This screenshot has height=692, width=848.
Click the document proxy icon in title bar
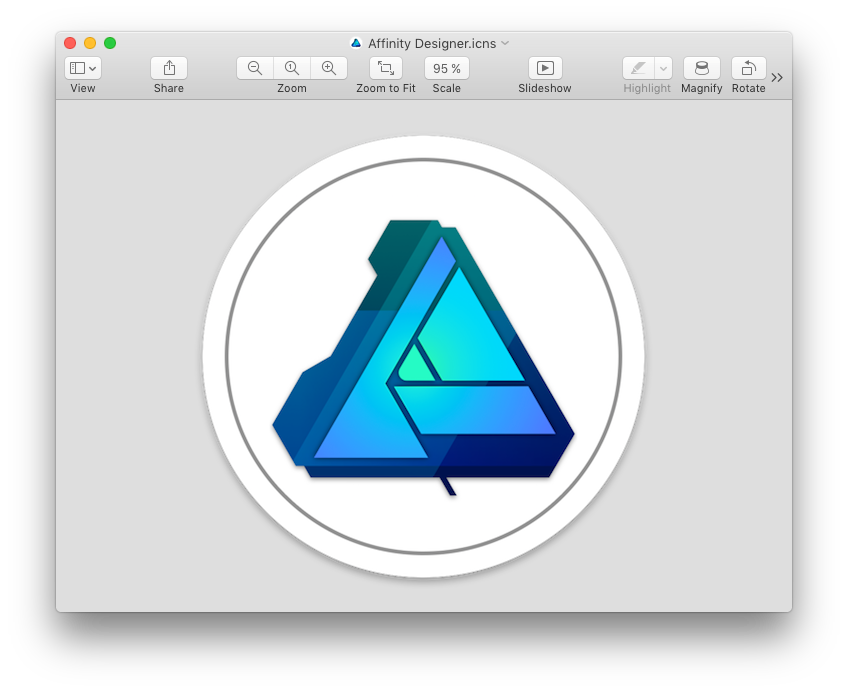point(356,43)
